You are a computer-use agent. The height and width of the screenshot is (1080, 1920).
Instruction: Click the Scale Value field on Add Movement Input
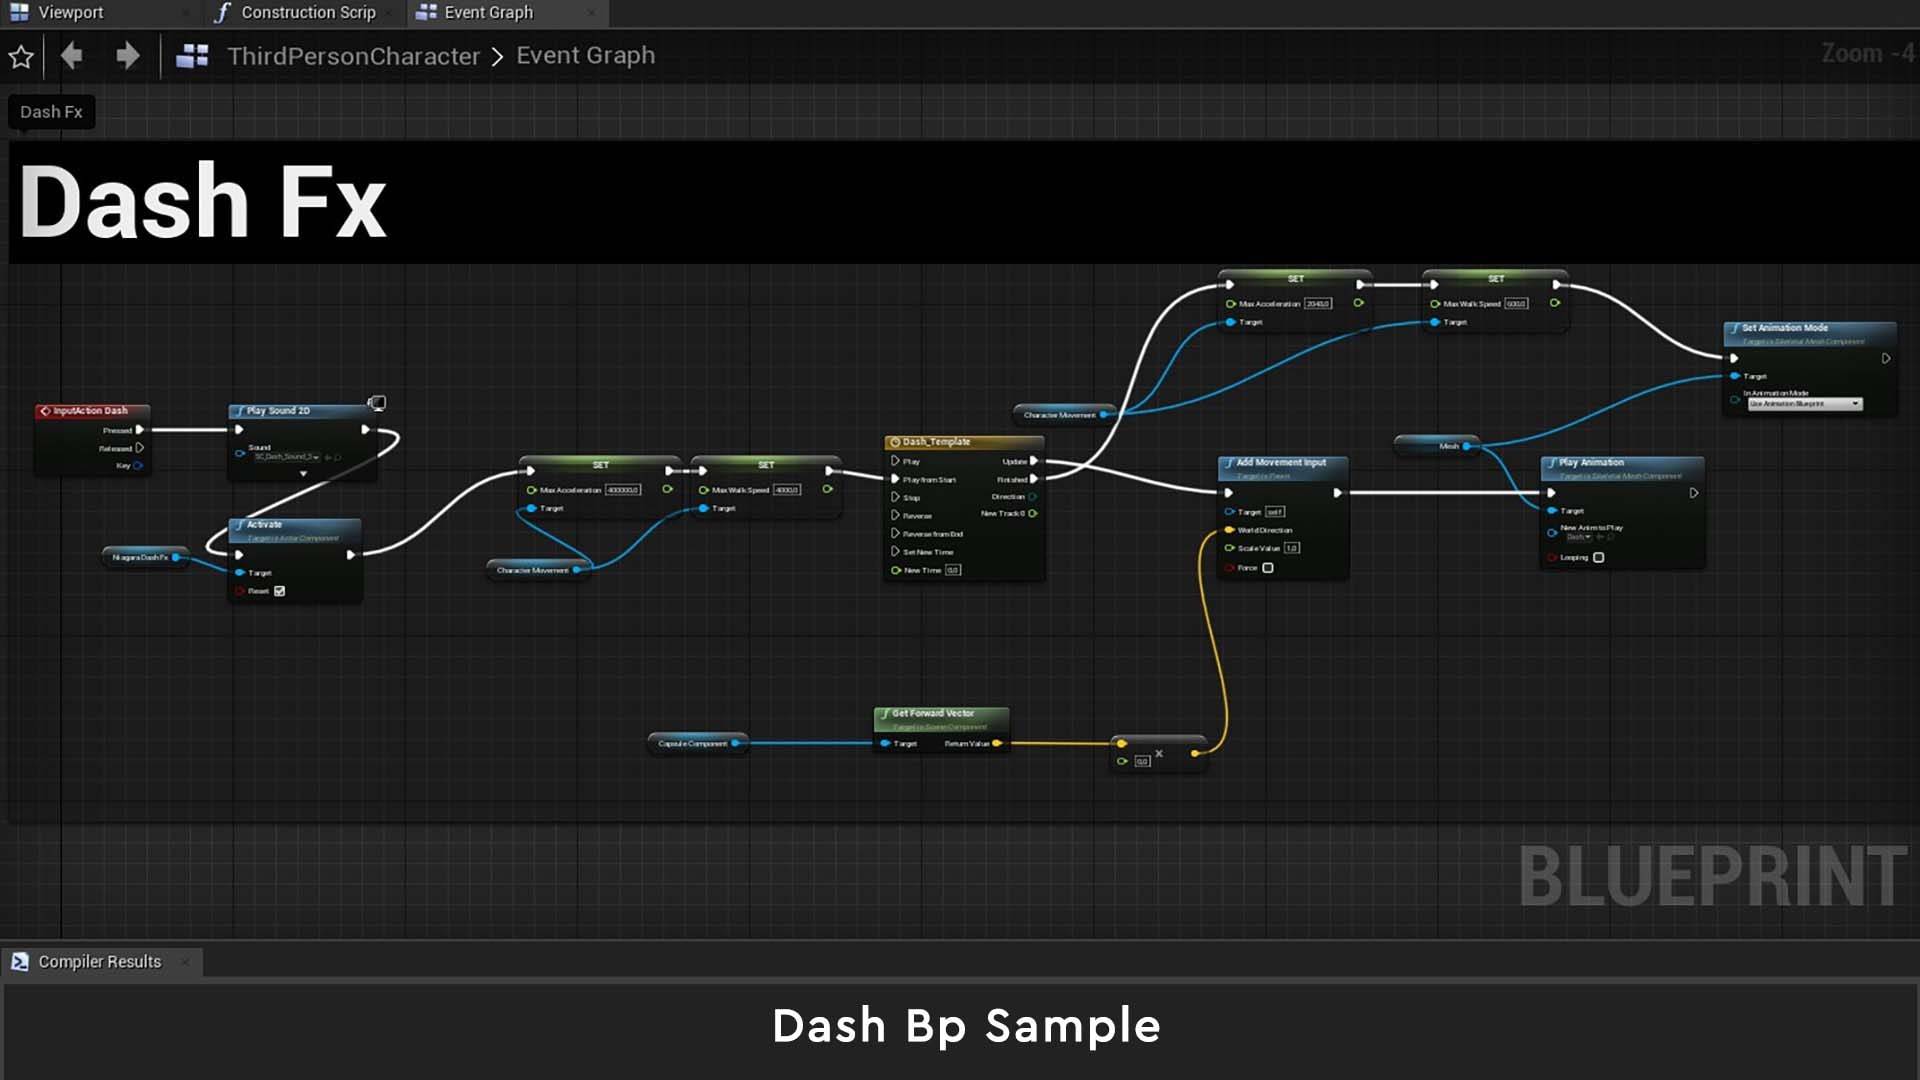[1291, 548]
